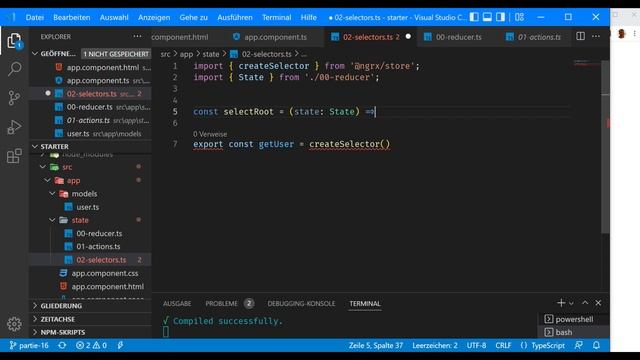Click the editor vertical scrollbar
This screenshot has height=360, width=640.
click(605, 147)
